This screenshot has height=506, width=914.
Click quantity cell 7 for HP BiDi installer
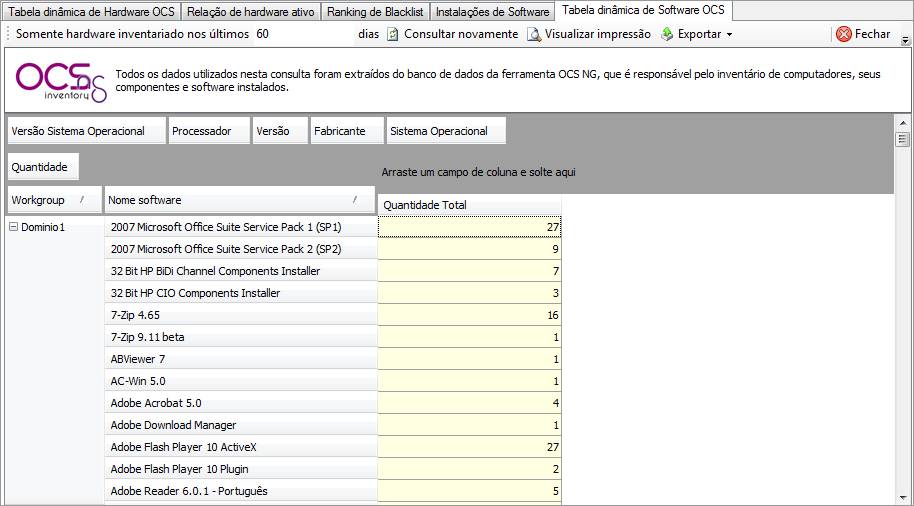[x=469, y=271]
